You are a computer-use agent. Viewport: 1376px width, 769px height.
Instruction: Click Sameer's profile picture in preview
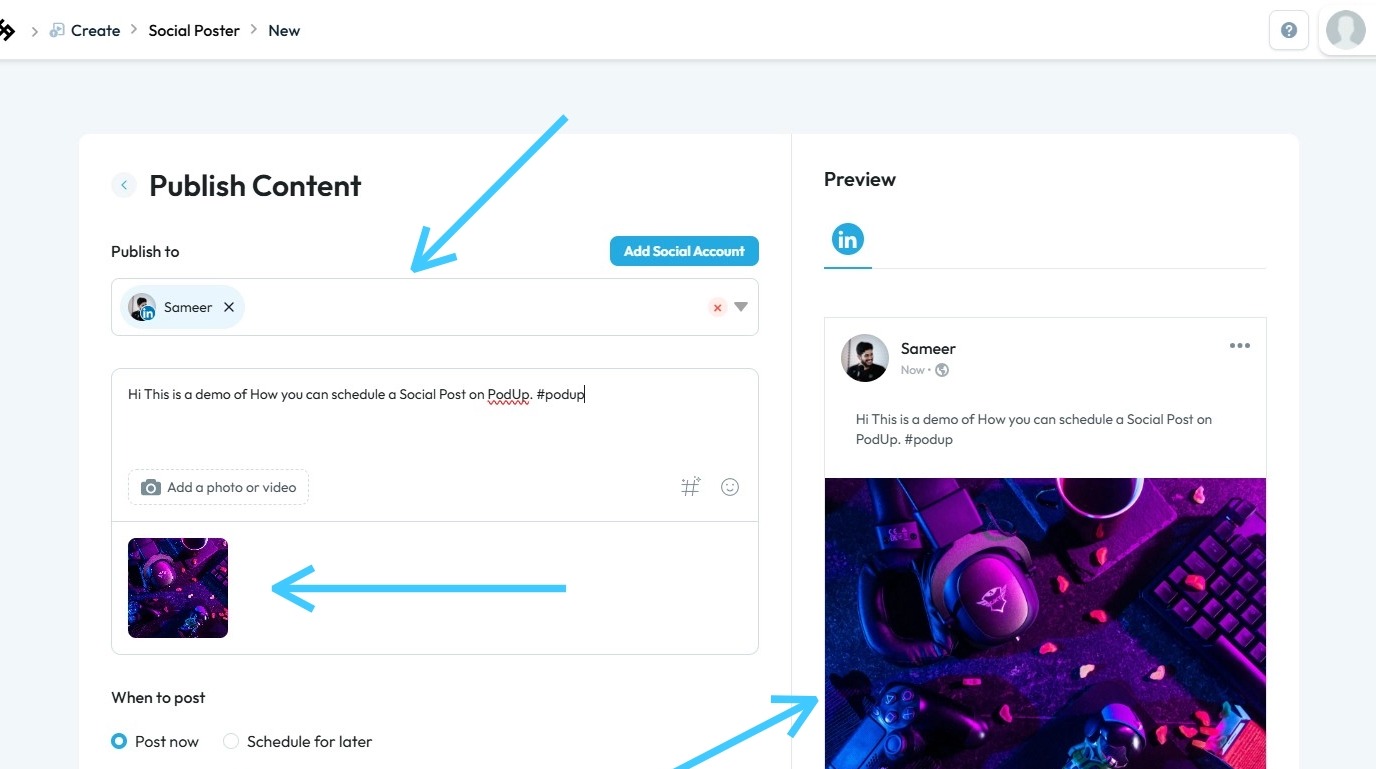tap(865, 358)
